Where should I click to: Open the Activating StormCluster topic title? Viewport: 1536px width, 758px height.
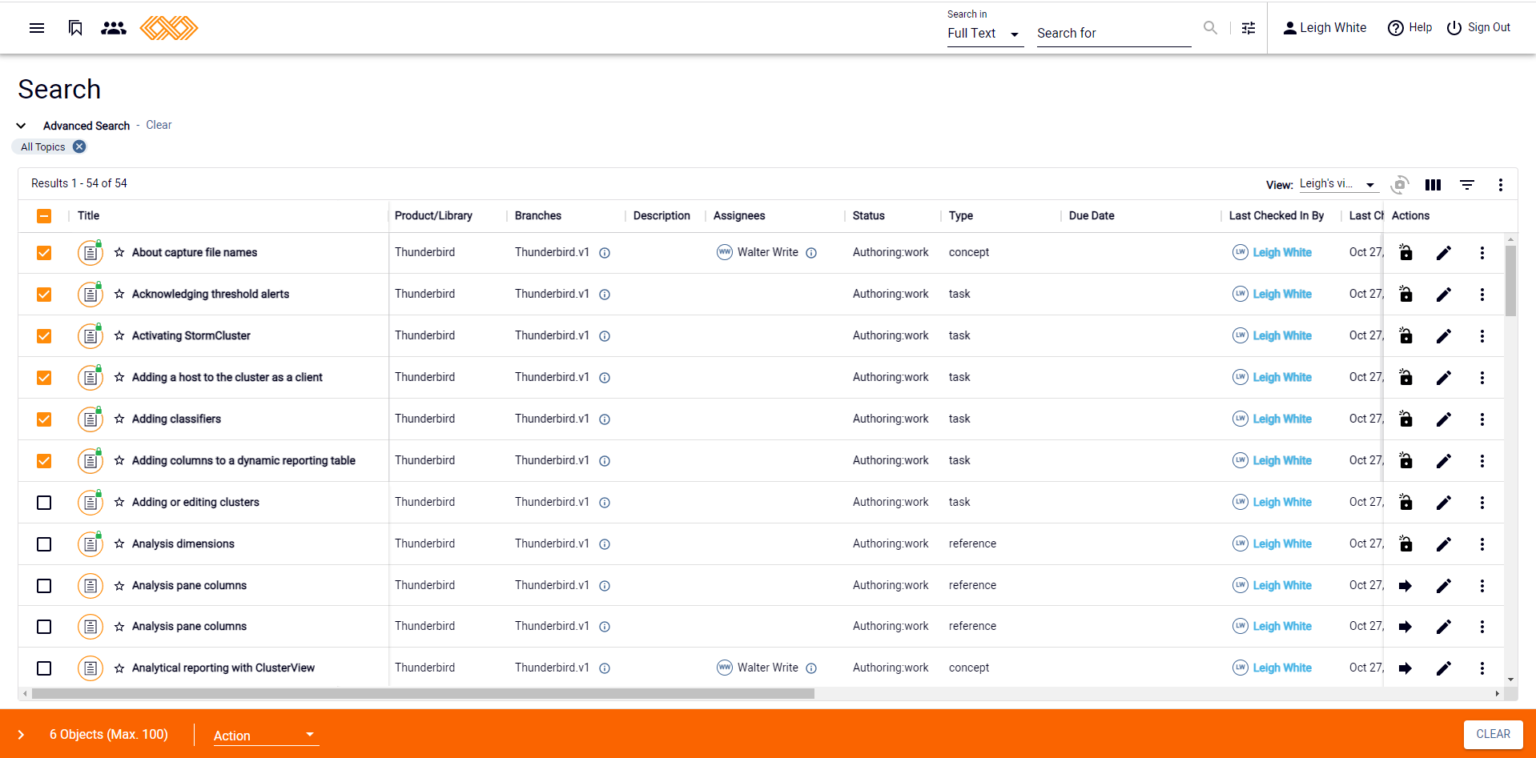click(x=191, y=336)
